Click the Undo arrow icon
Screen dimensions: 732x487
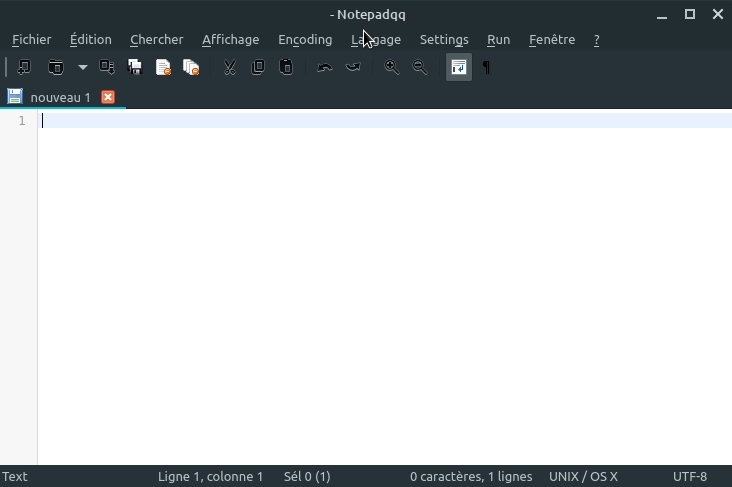(x=324, y=67)
